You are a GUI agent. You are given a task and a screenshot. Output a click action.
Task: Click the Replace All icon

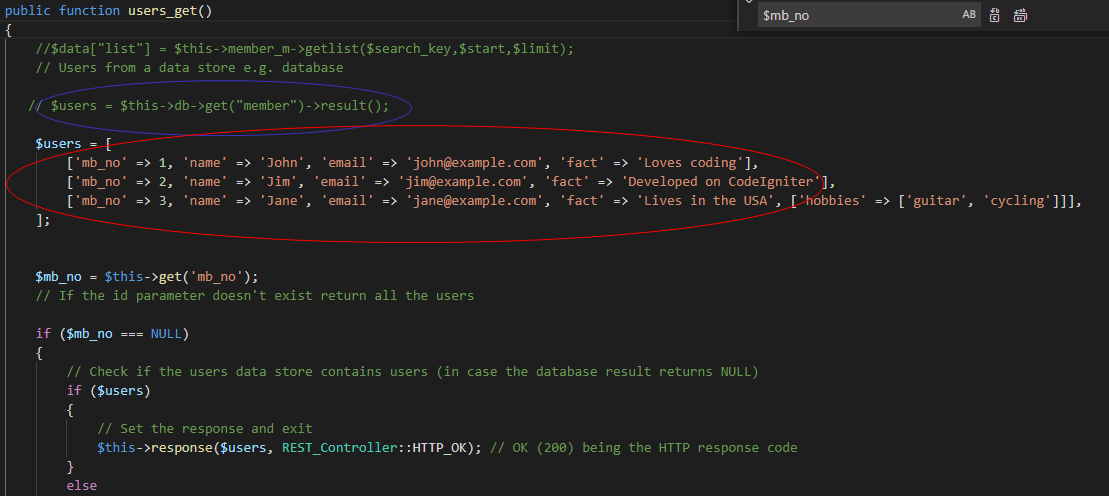click(x=1020, y=15)
